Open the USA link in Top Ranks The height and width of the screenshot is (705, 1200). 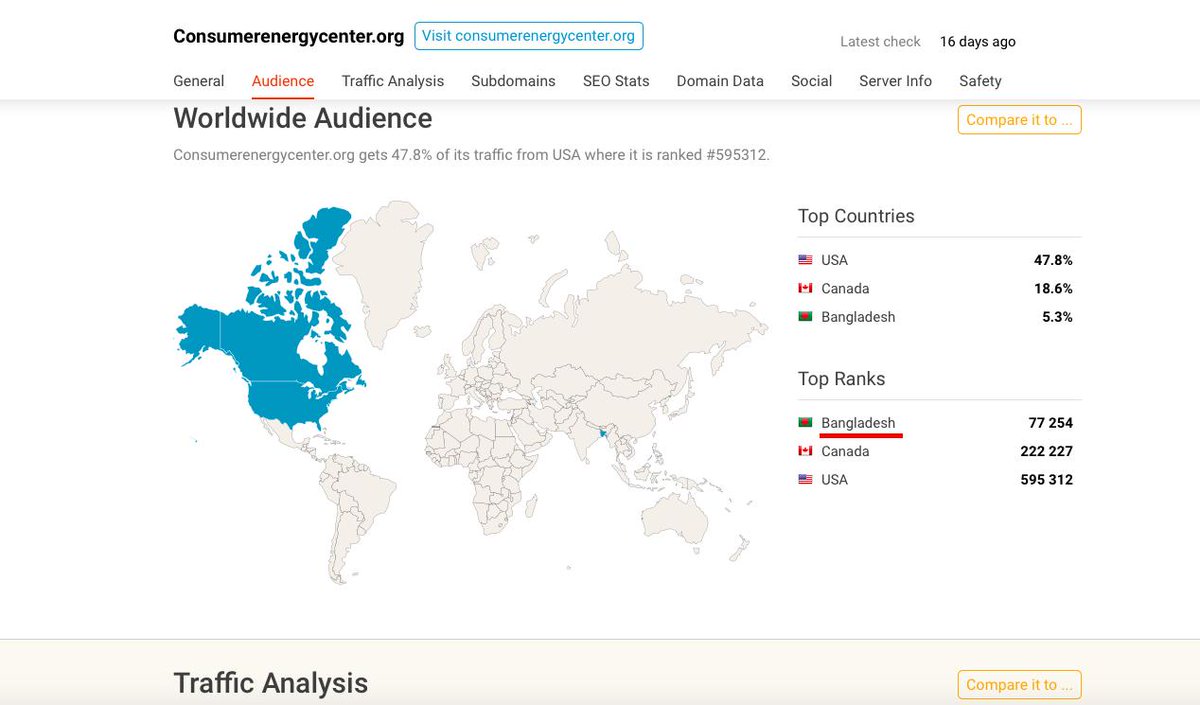pos(834,480)
